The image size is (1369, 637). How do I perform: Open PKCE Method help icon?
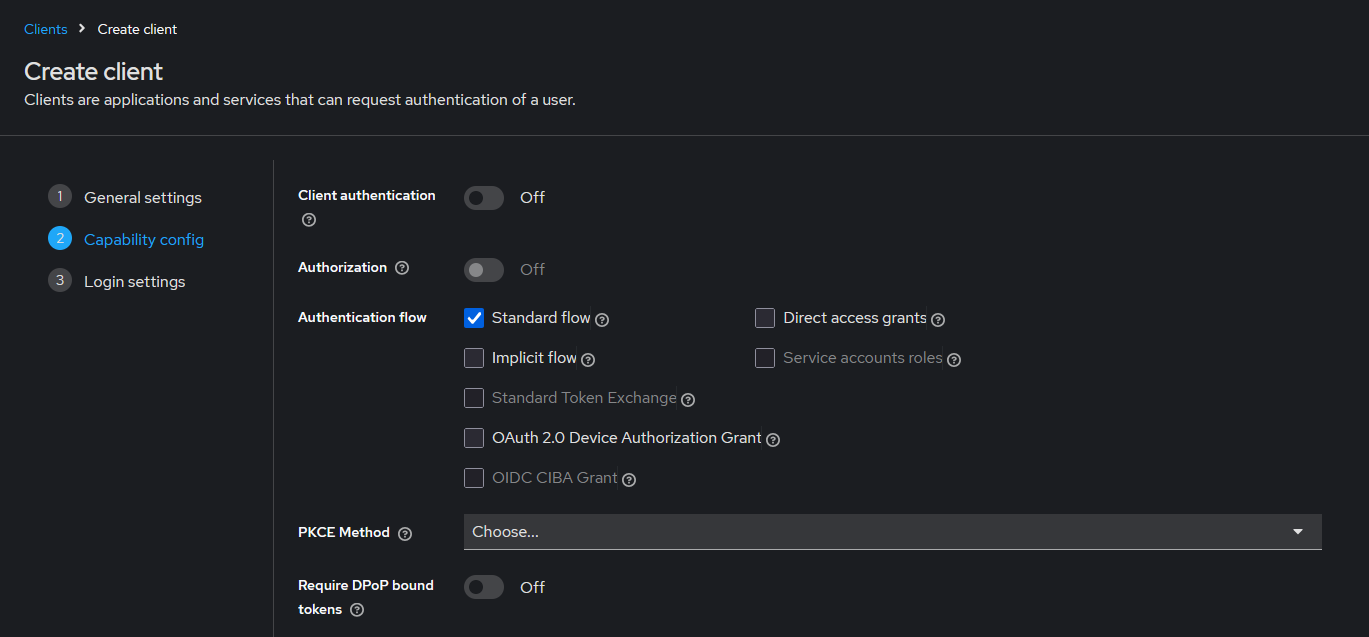[x=405, y=534]
